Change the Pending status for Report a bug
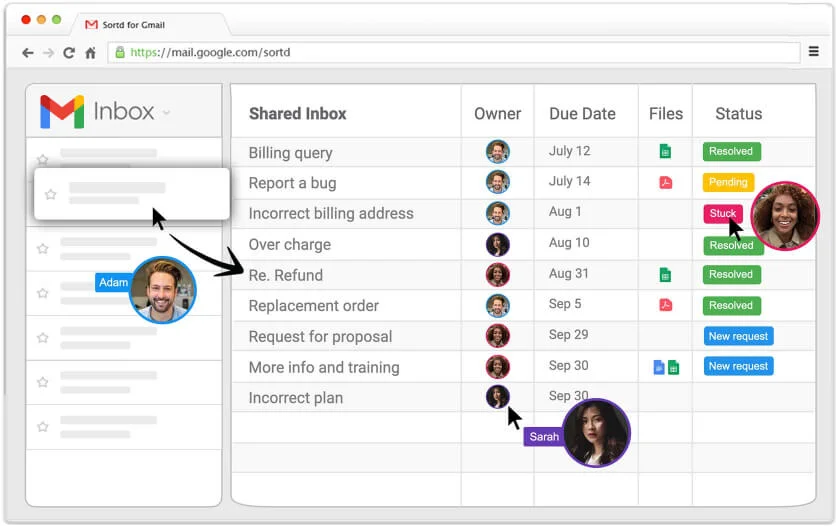 point(727,182)
